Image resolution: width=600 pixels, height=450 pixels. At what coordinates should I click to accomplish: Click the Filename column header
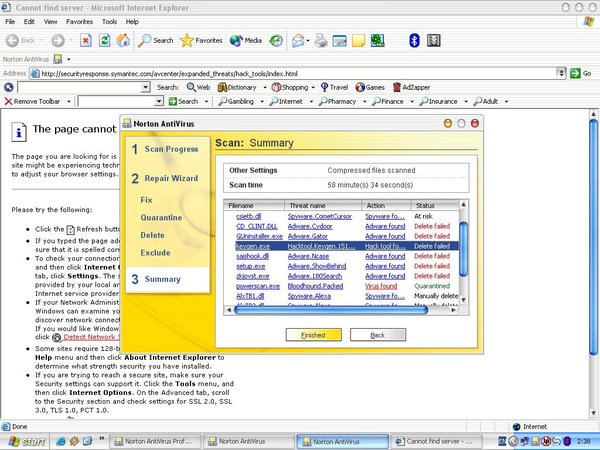(x=254, y=205)
